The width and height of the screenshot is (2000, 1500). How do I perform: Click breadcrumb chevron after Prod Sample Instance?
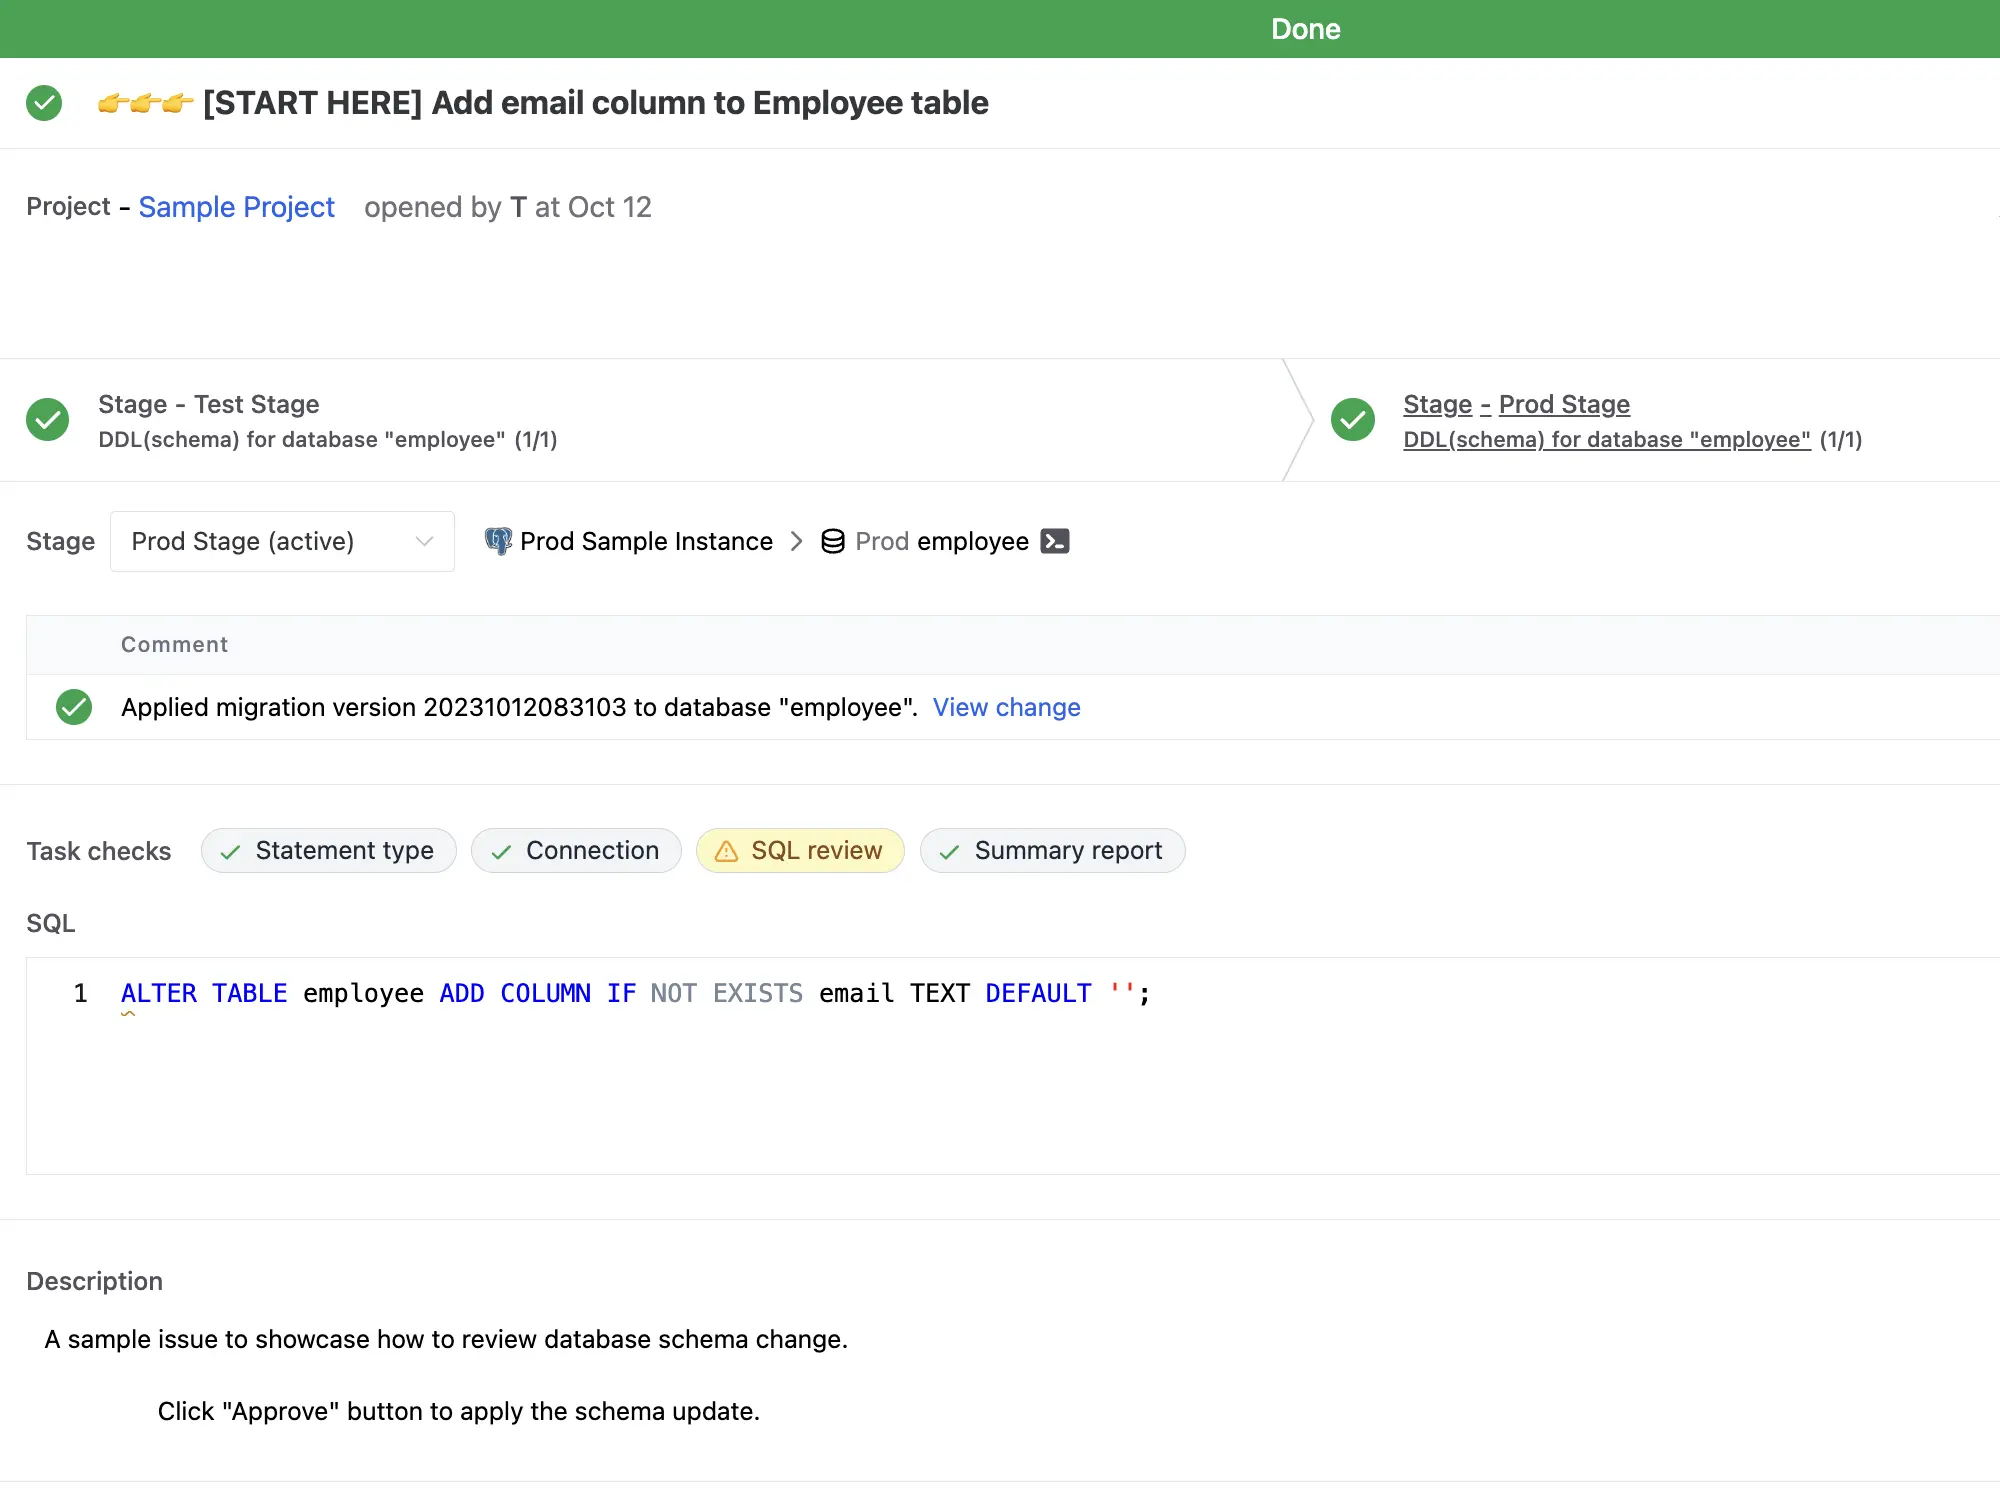click(796, 541)
